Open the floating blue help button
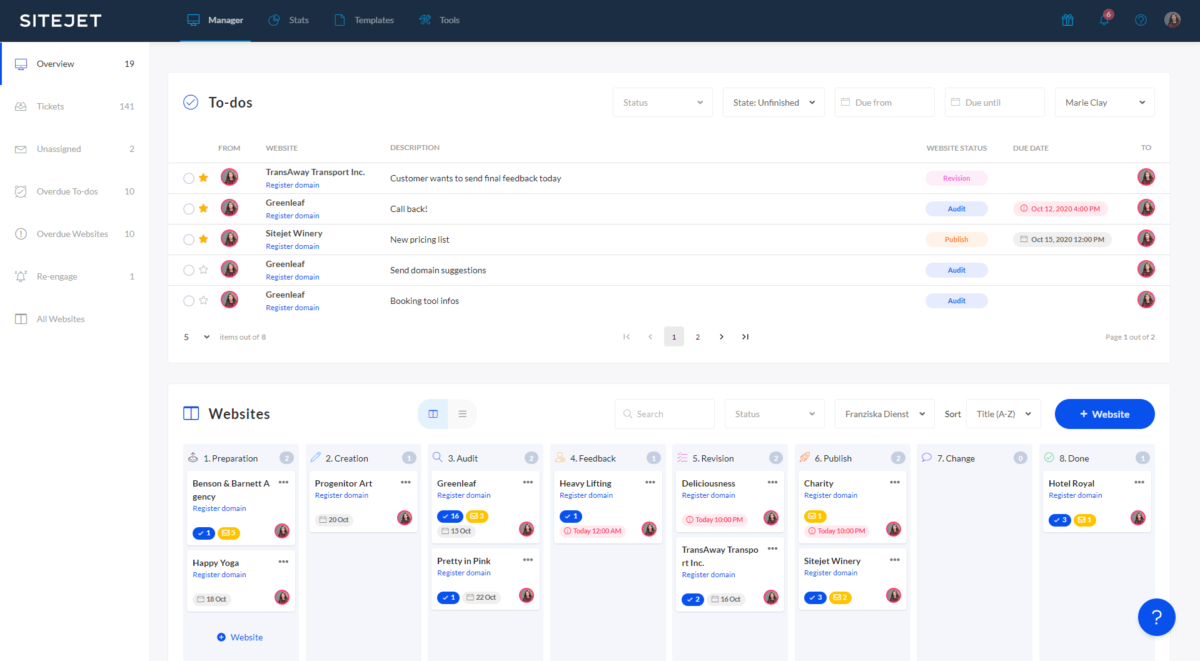The height and width of the screenshot is (661, 1200). coord(1156,617)
